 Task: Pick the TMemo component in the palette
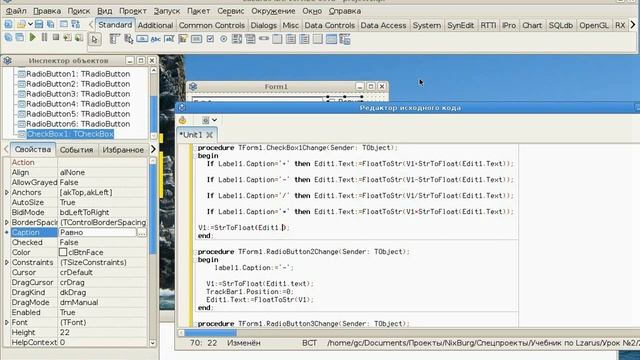tap(183, 39)
